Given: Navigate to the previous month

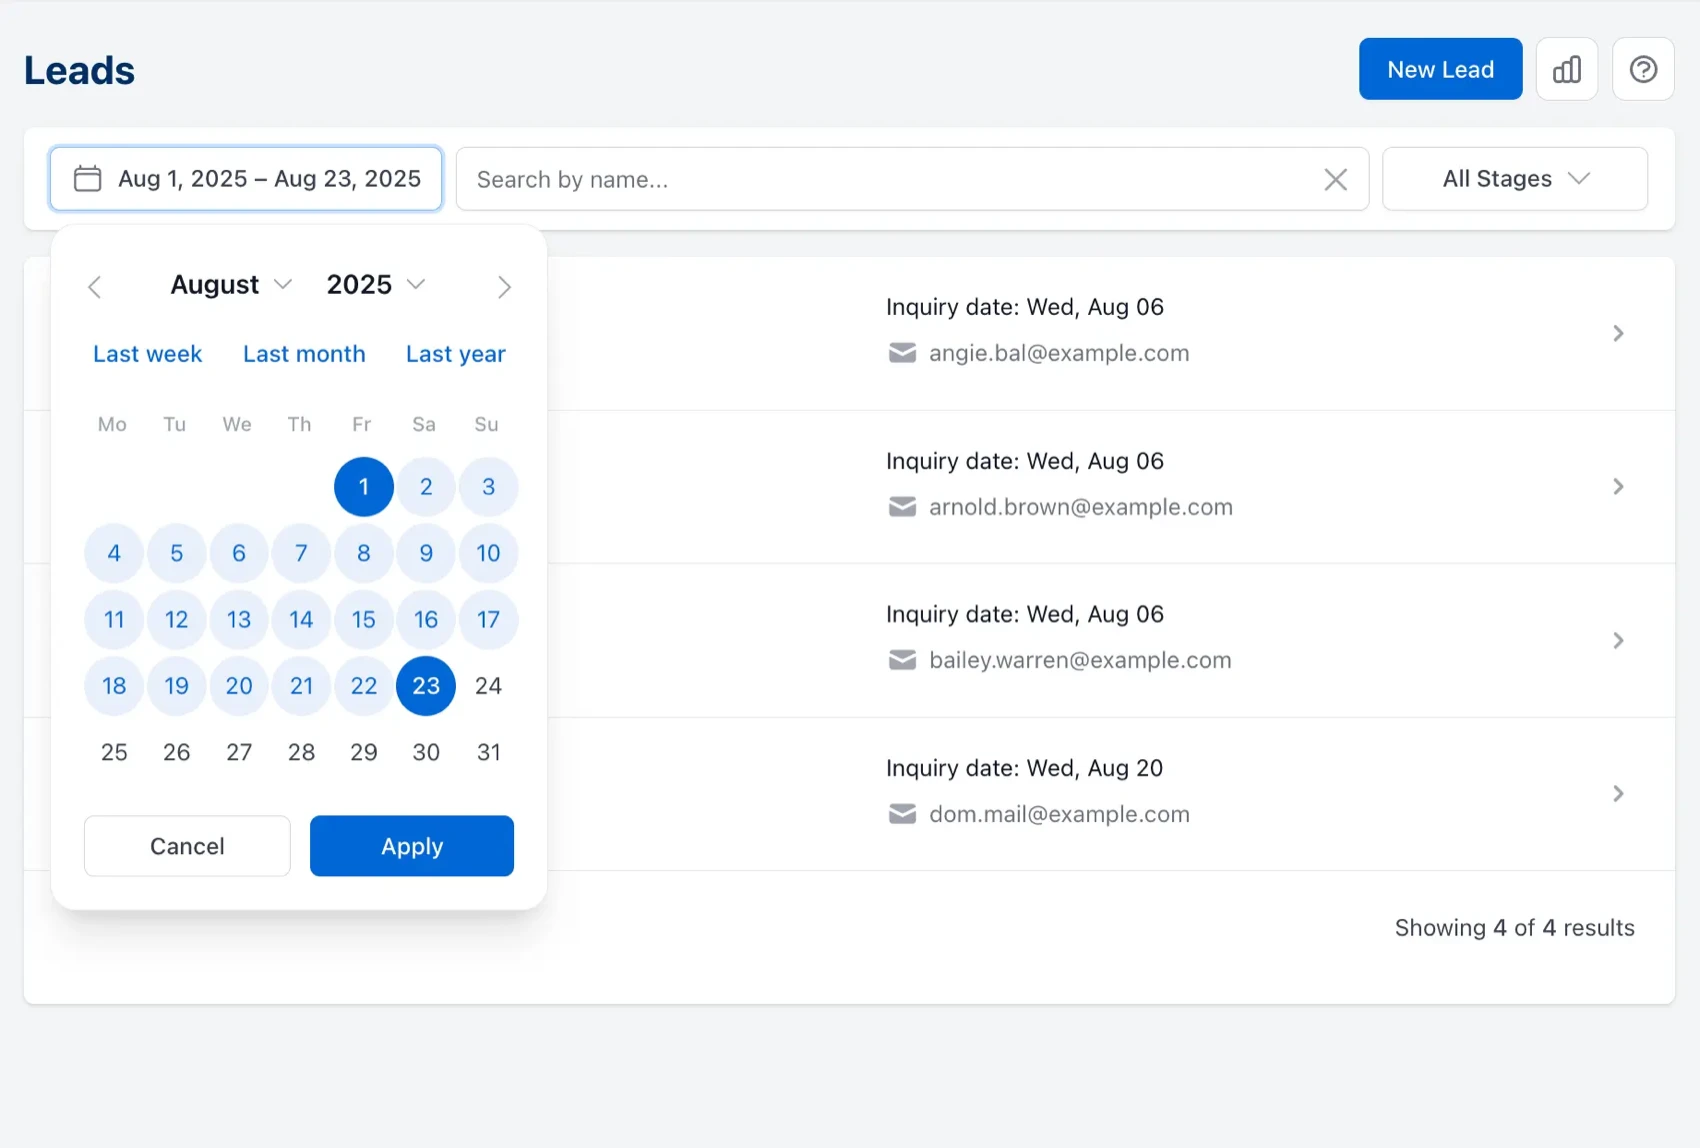Looking at the screenshot, I should click(95, 286).
